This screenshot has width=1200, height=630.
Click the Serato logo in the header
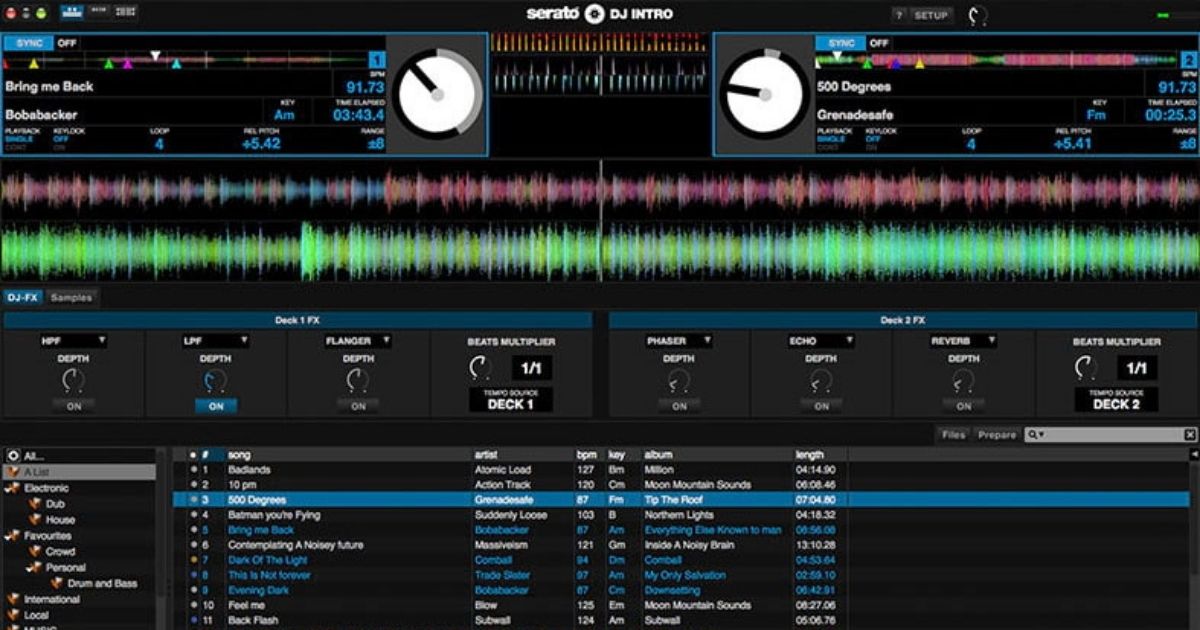pyautogui.click(x=572, y=13)
